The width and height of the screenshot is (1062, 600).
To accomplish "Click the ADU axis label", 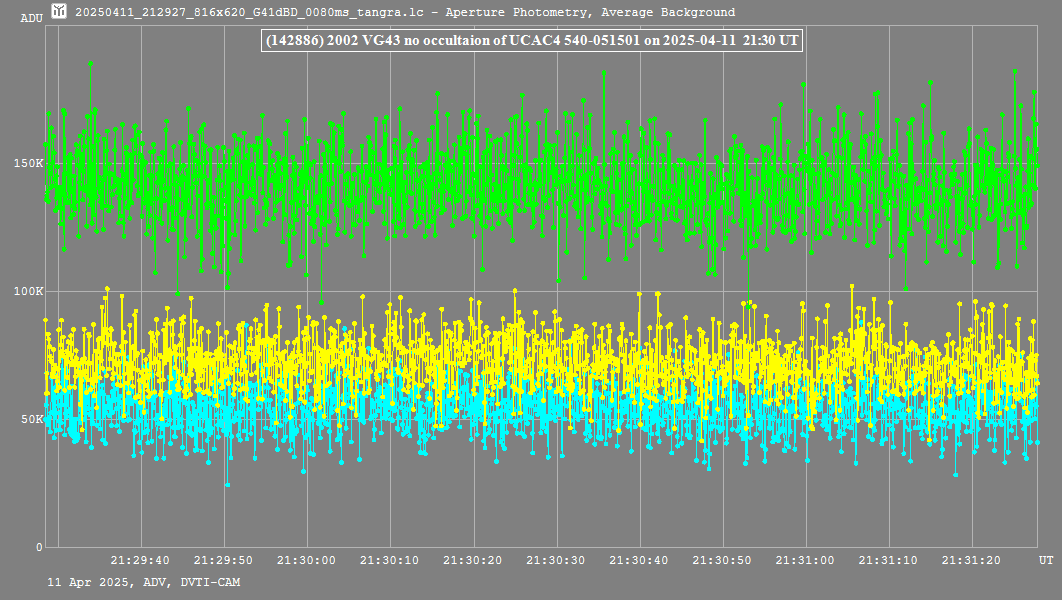I will (x=32, y=18).
